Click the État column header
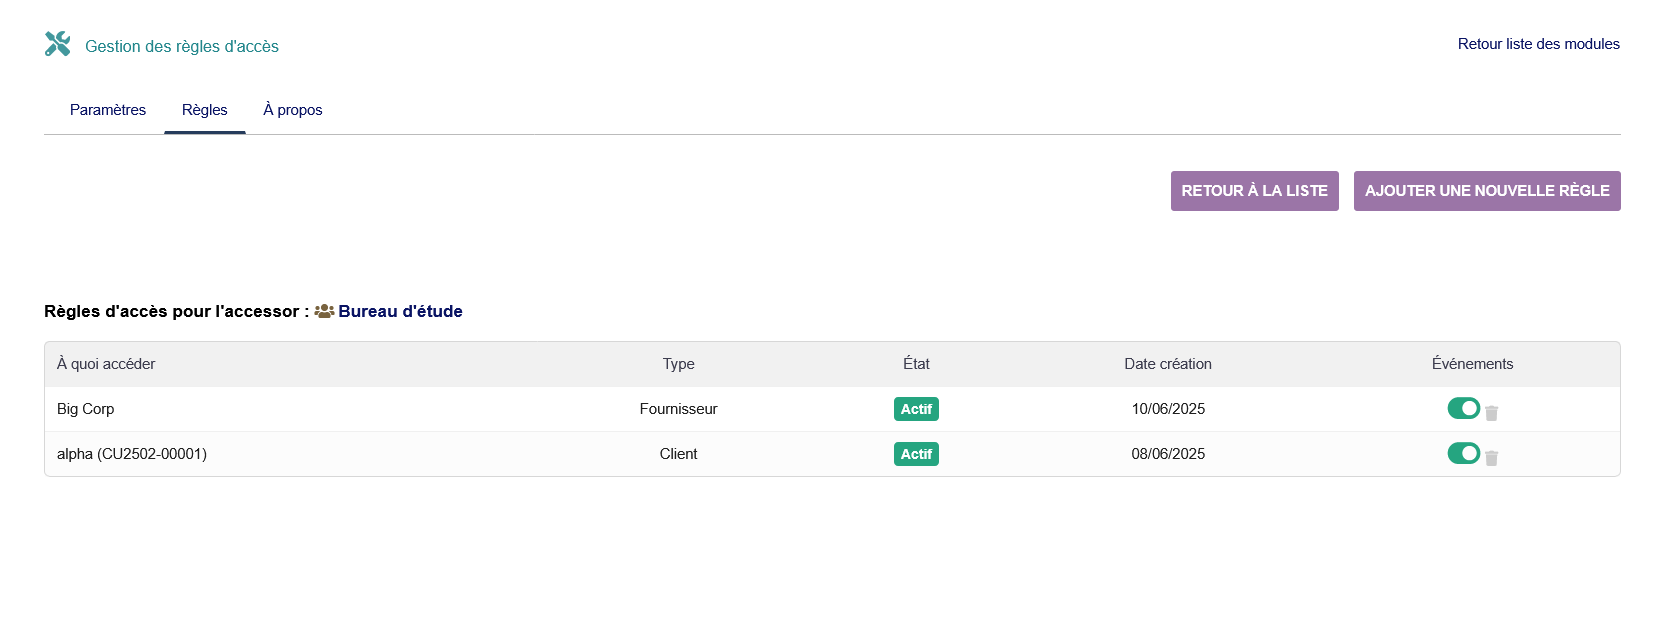Image resolution: width=1659 pixels, height=640 pixels. [916, 364]
